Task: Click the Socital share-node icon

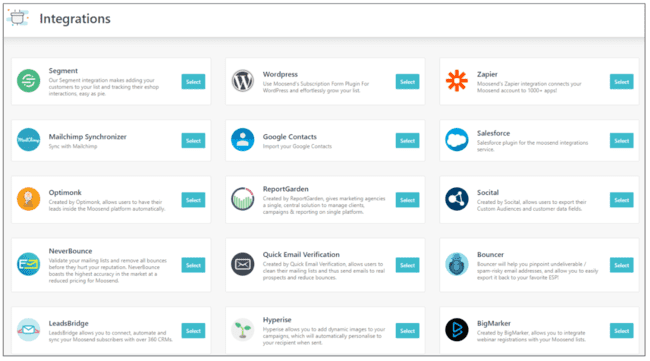Action: point(456,199)
